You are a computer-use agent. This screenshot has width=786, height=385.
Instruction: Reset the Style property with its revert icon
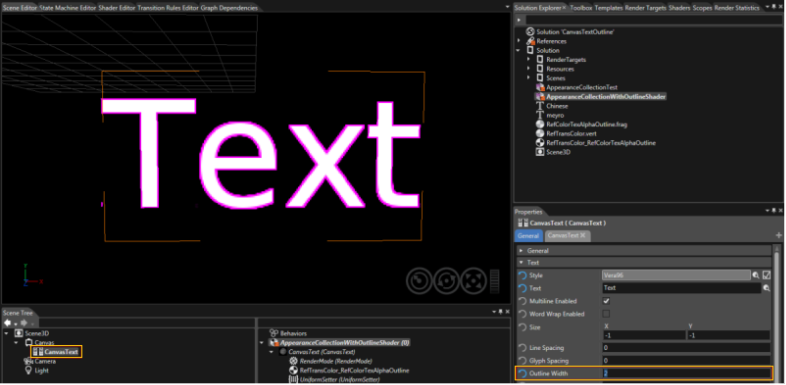(x=522, y=275)
